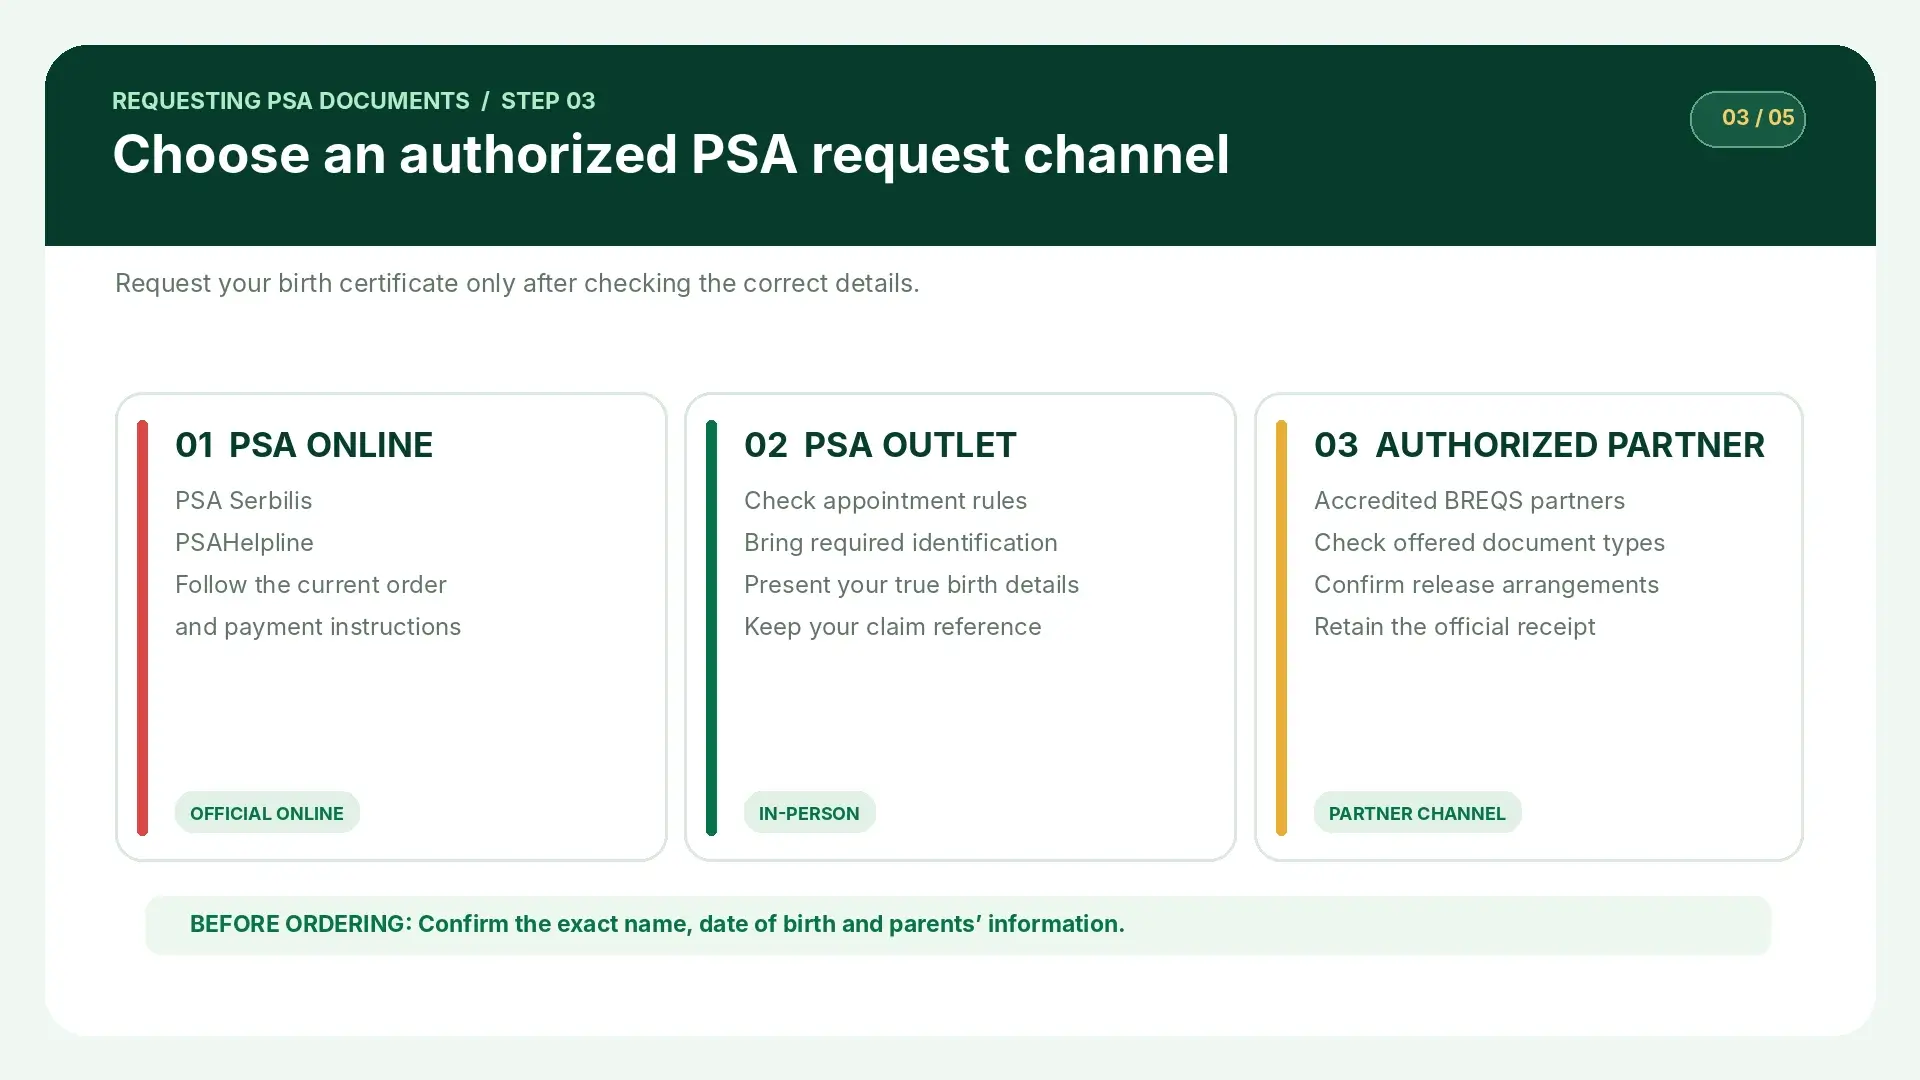This screenshot has width=1920, height=1080.
Task: Click 'Bring required identification' line
Action: [x=900, y=542]
